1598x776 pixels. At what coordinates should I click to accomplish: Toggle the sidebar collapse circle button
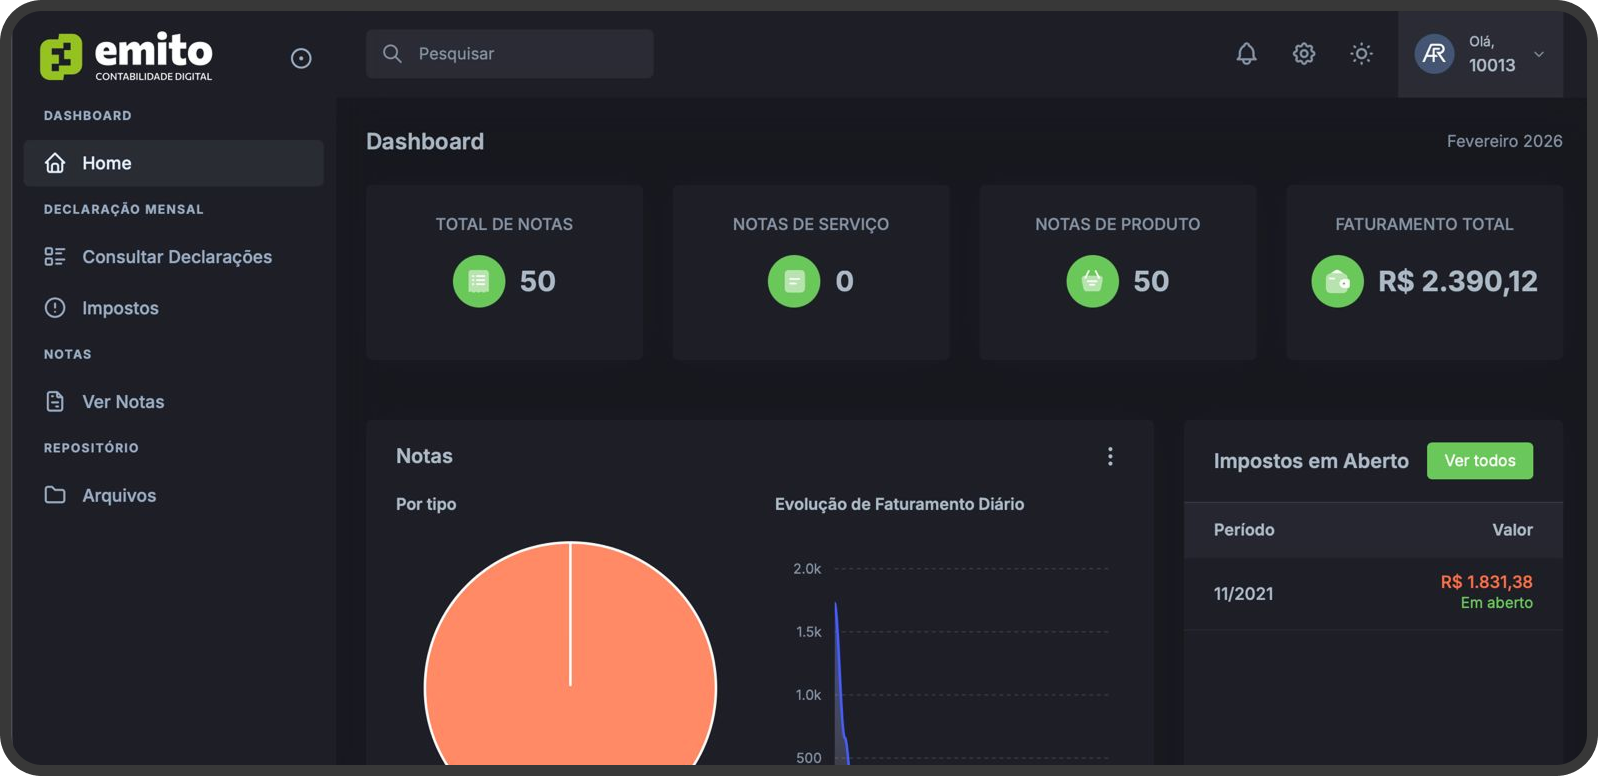tap(301, 59)
